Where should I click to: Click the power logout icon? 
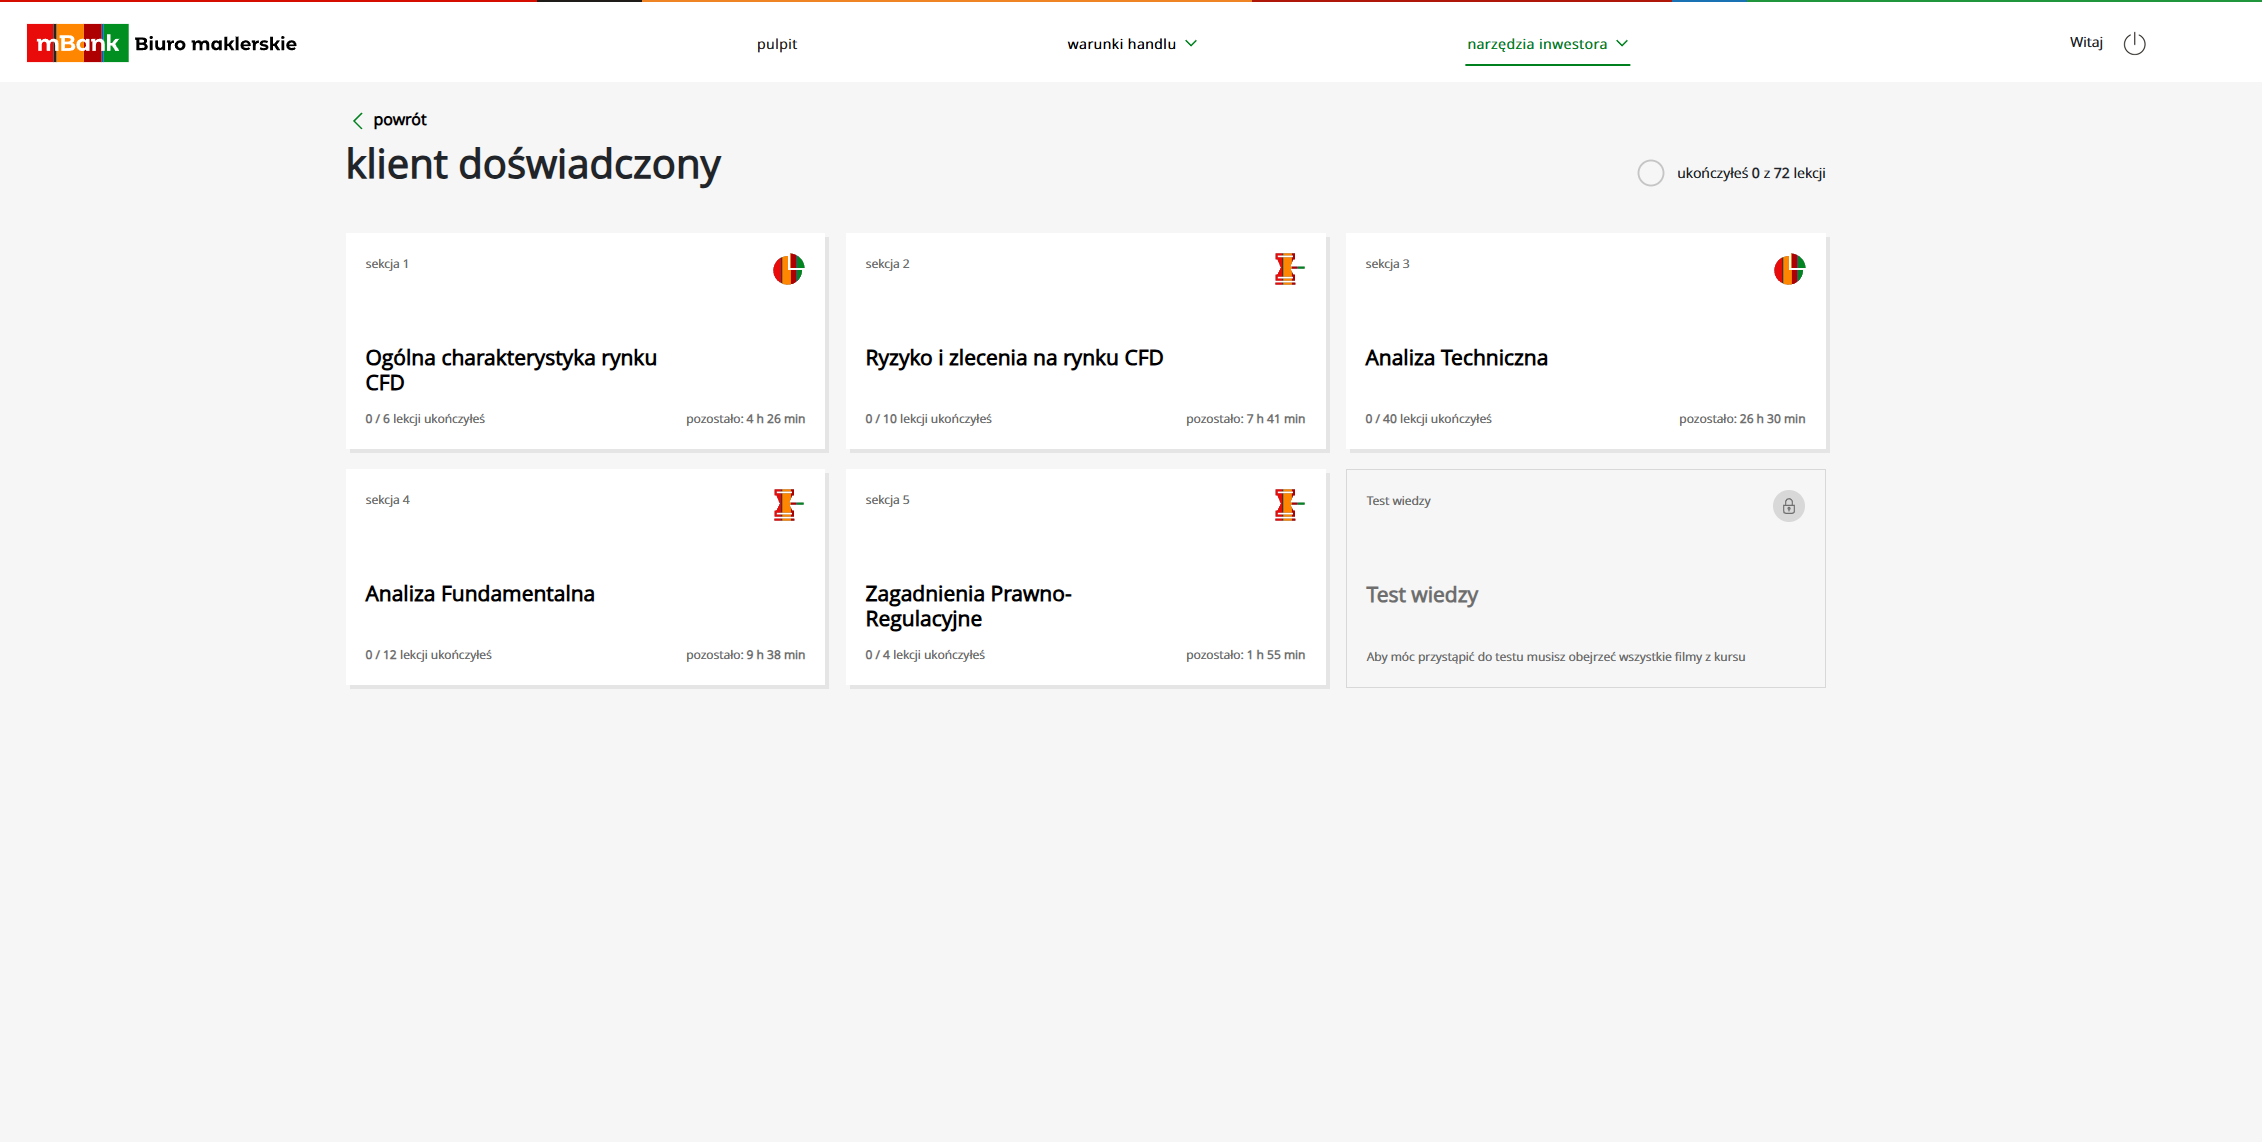click(x=2134, y=43)
